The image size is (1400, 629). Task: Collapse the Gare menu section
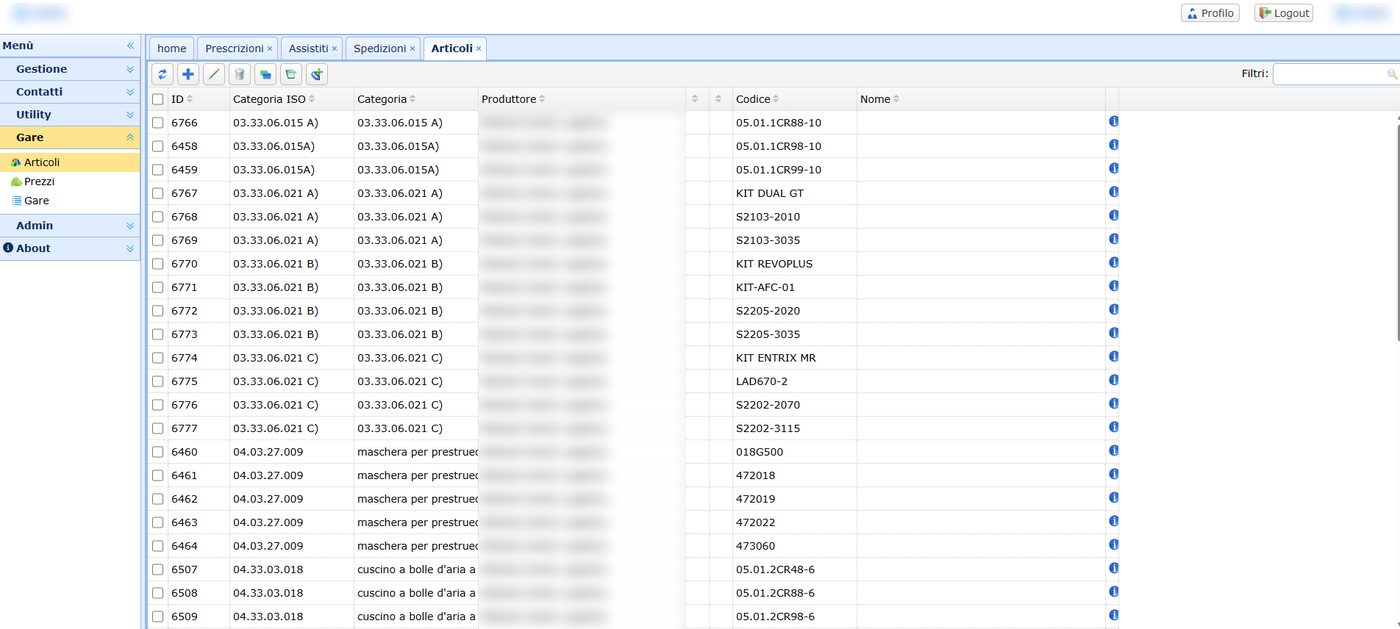pyautogui.click(x=70, y=137)
